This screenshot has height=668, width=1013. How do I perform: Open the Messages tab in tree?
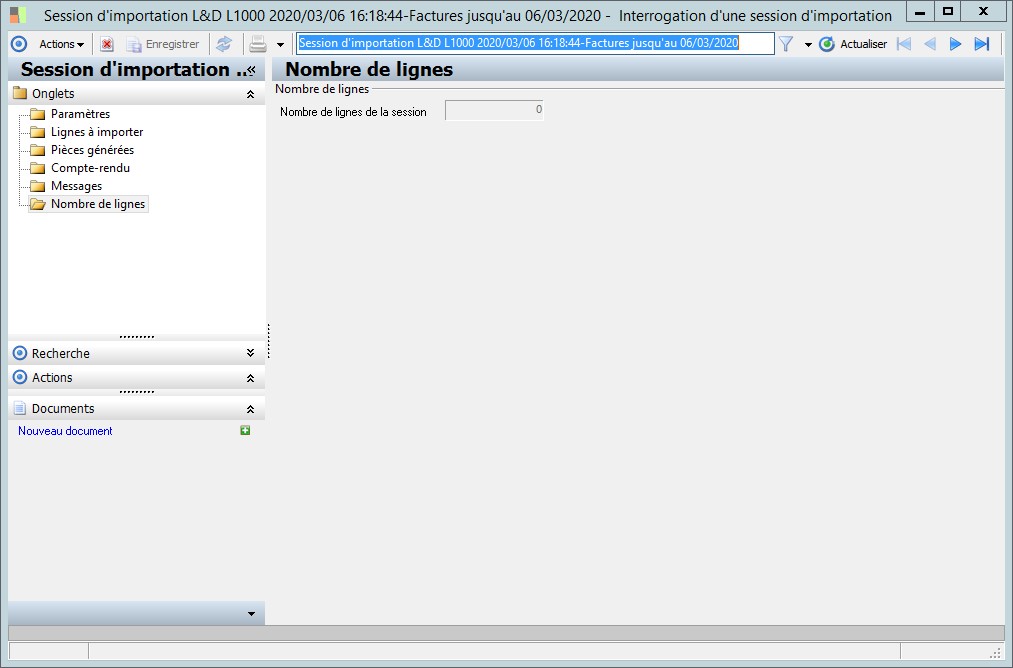(76, 186)
